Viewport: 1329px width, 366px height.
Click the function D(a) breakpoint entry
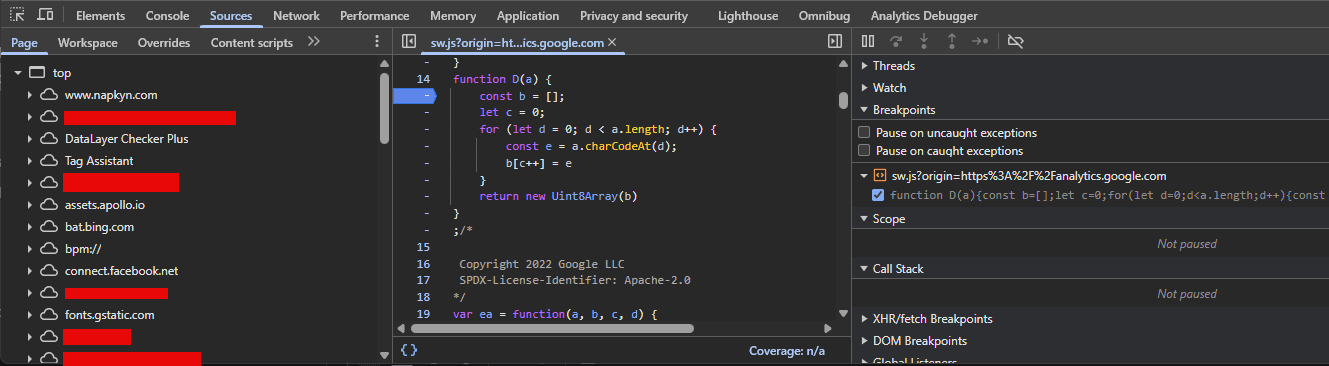click(1109, 195)
